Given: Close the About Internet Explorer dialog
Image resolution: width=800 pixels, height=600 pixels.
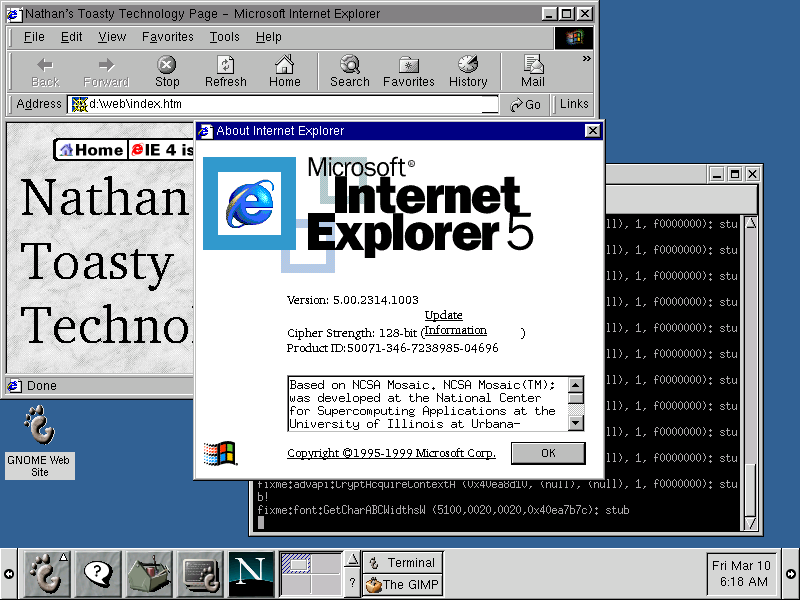Looking at the screenshot, I should 592,131.
